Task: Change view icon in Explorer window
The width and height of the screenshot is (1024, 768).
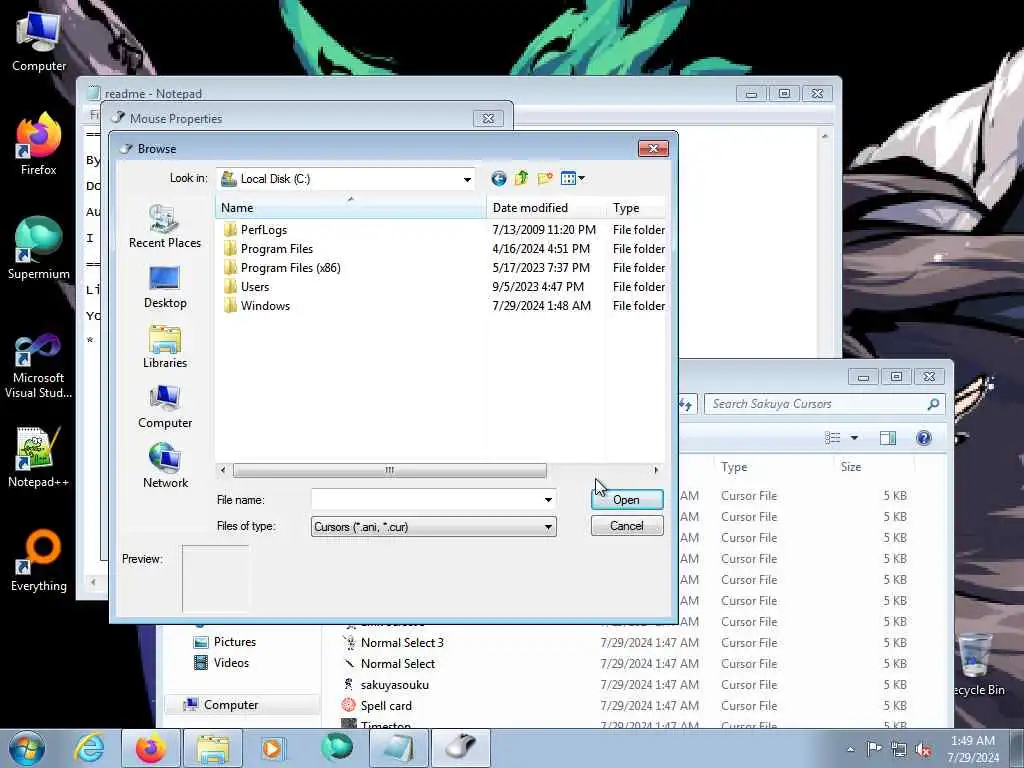Action: tap(833, 438)
